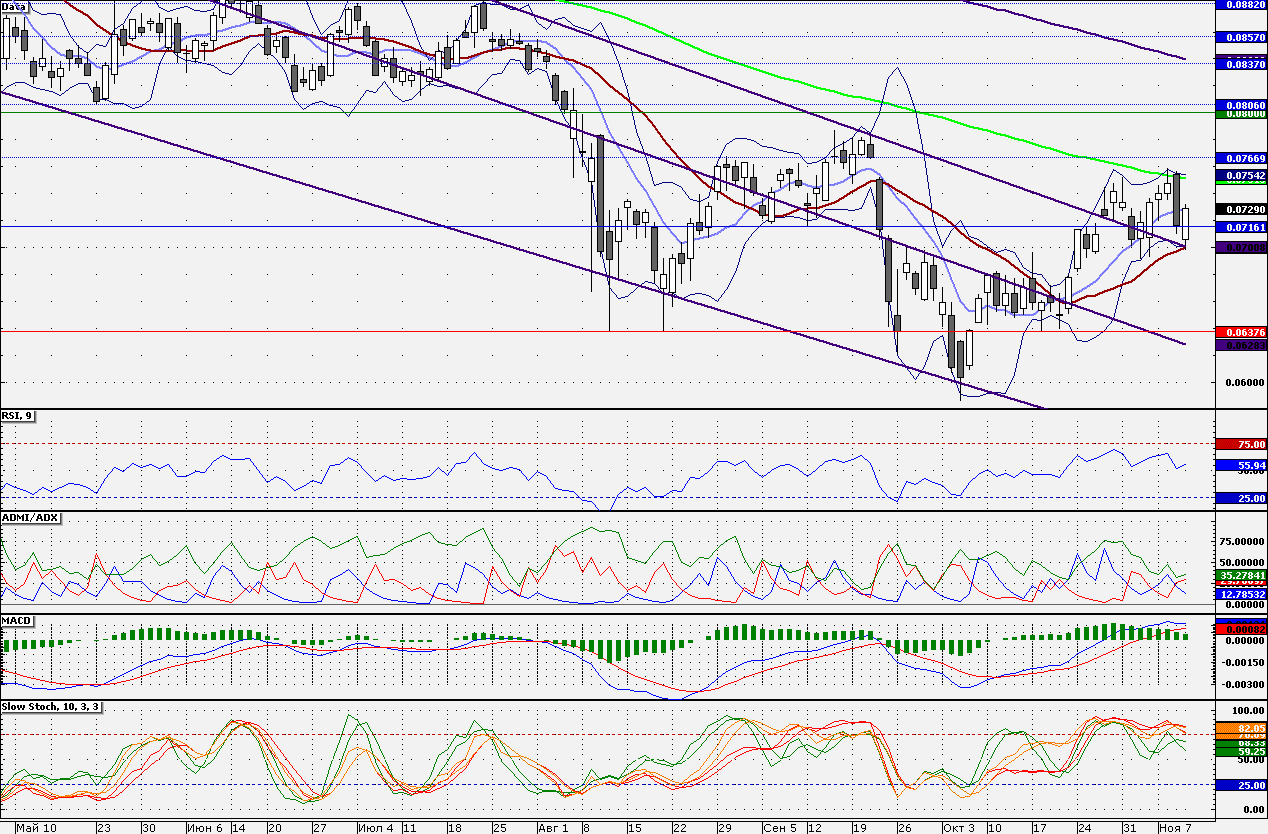Click the MACD indicator label

18,621
